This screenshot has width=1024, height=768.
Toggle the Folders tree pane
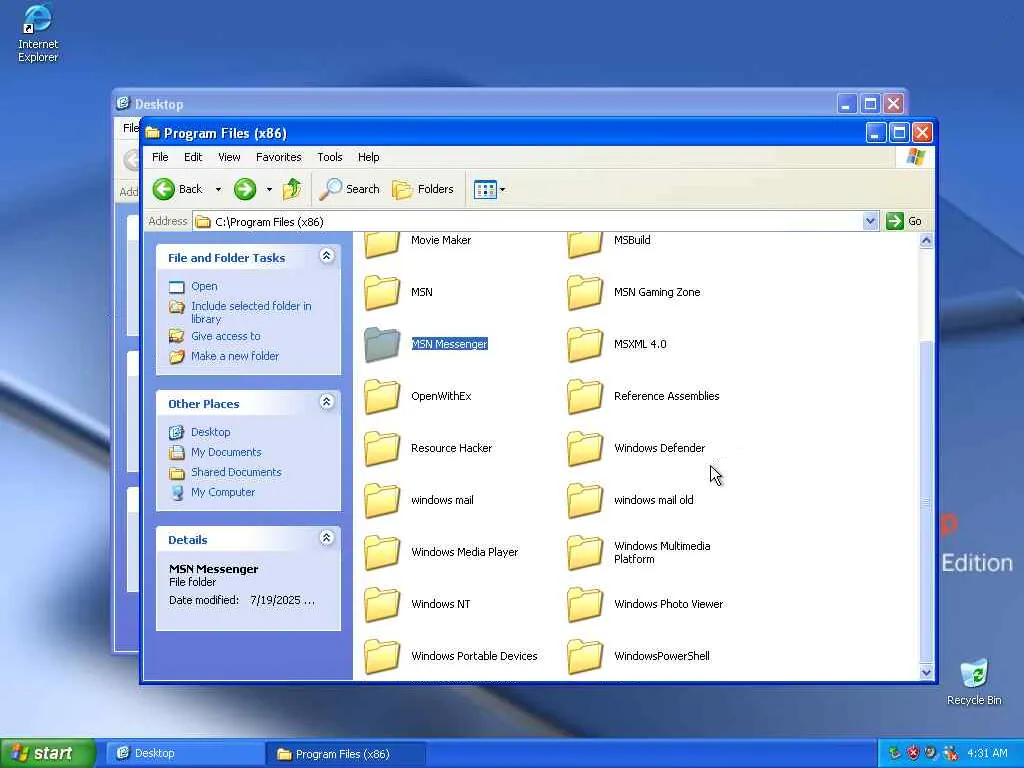coord(423,189)
